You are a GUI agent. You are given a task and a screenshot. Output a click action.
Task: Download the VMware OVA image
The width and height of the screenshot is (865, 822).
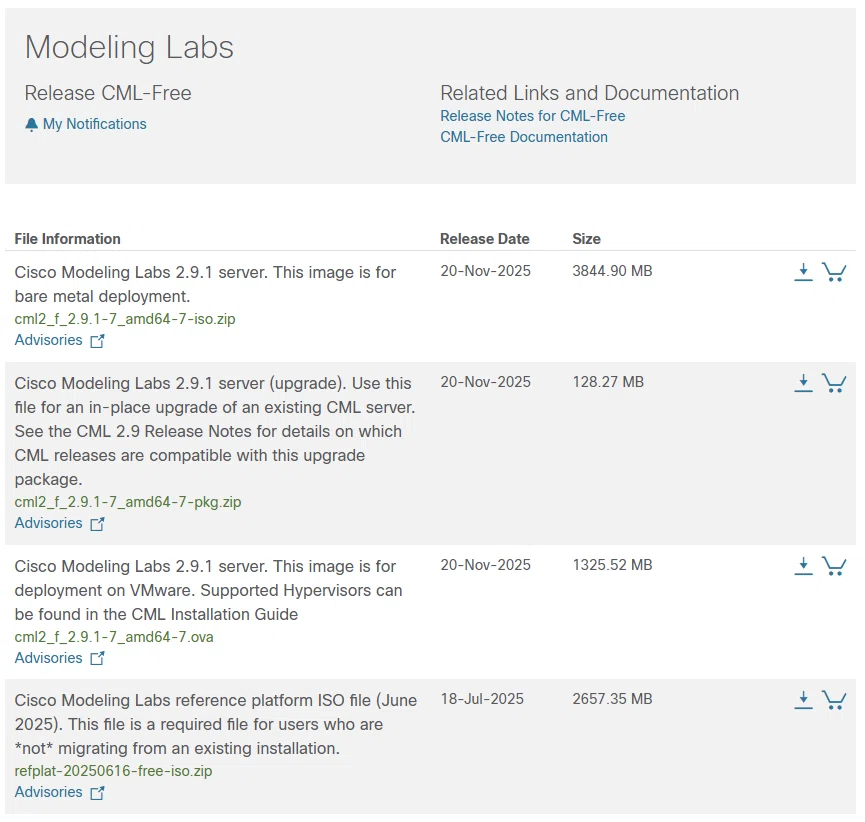[x=803, y=566]
